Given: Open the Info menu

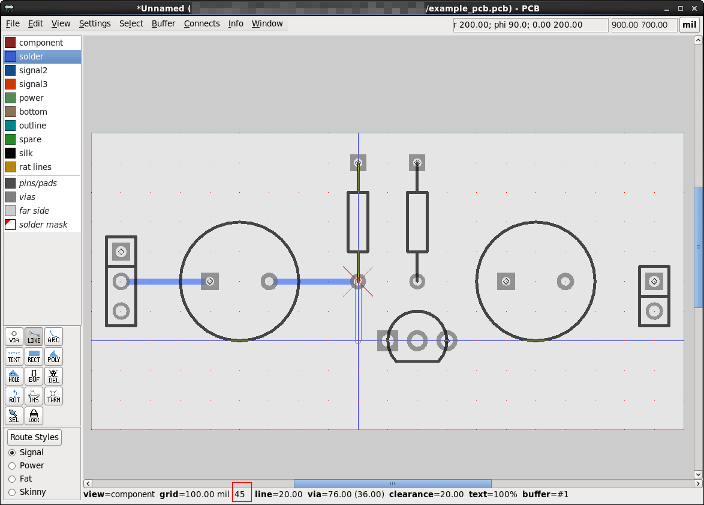Looking at the screenshot, I should click(x=235, y=23).
